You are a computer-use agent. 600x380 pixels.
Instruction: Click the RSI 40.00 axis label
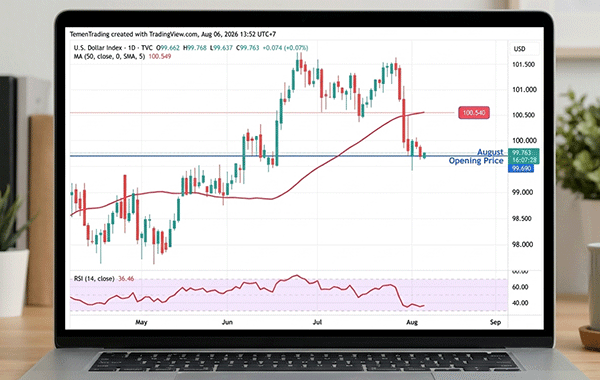tap(520, 303)
